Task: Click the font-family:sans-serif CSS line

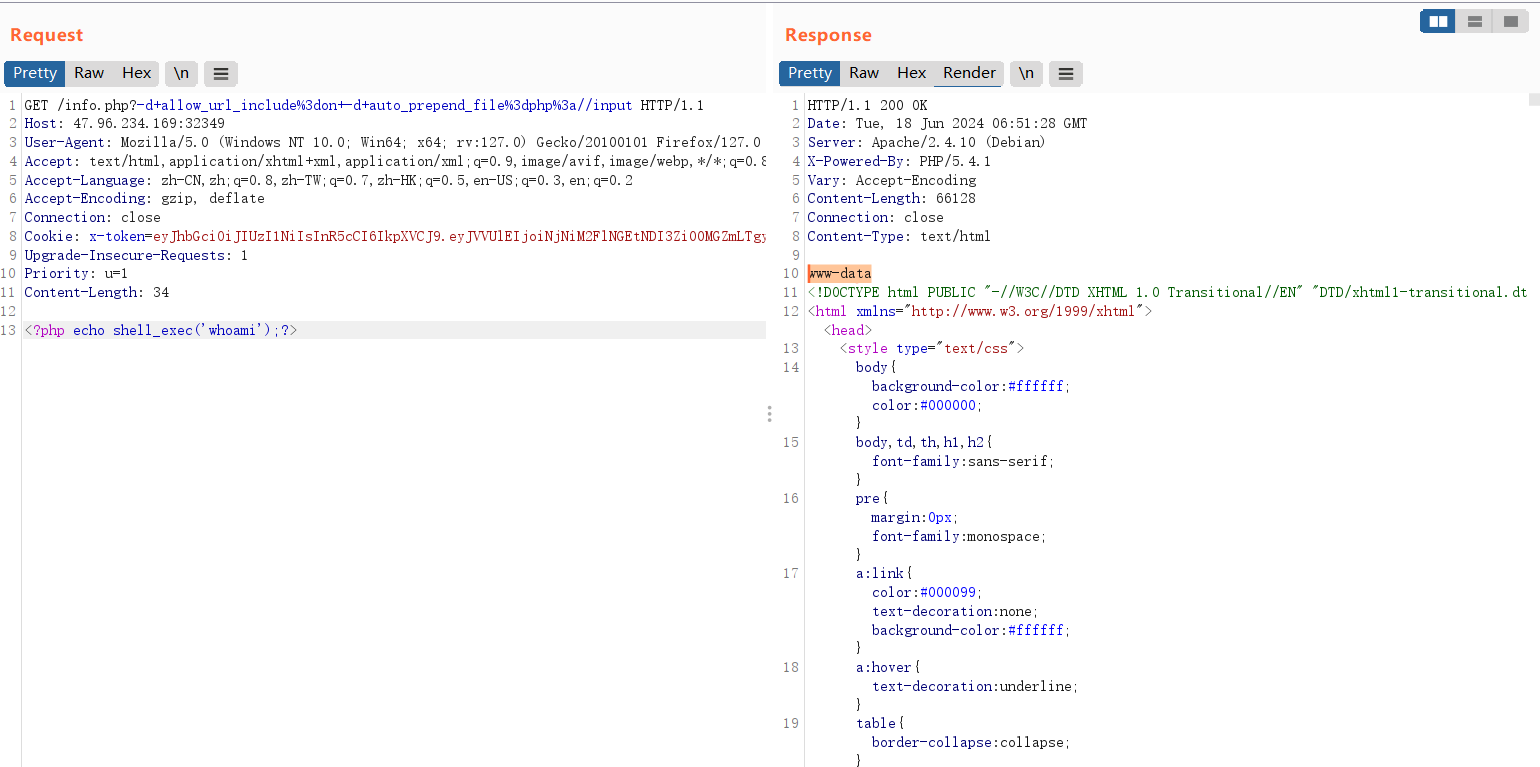Action: (962, 461)
